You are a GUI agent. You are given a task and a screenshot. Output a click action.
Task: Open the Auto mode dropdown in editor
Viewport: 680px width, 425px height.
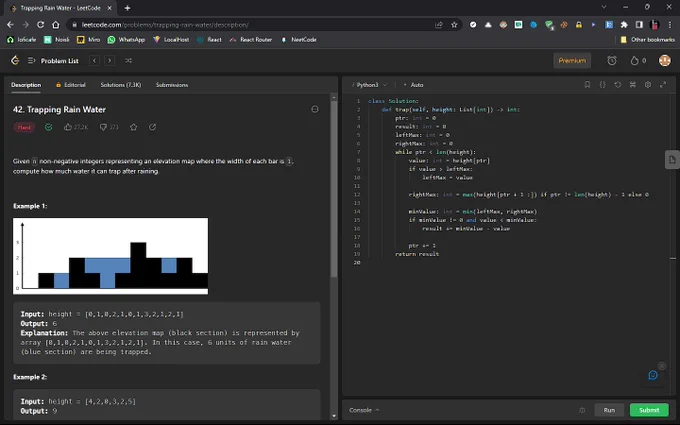tap(413, 85)
